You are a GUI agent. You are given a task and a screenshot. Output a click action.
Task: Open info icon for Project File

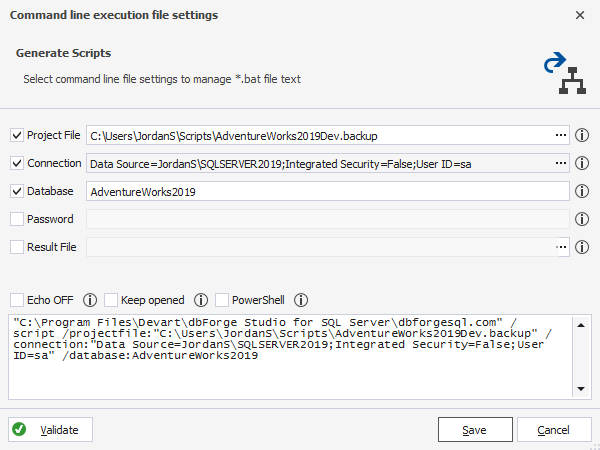click(582, 135)
